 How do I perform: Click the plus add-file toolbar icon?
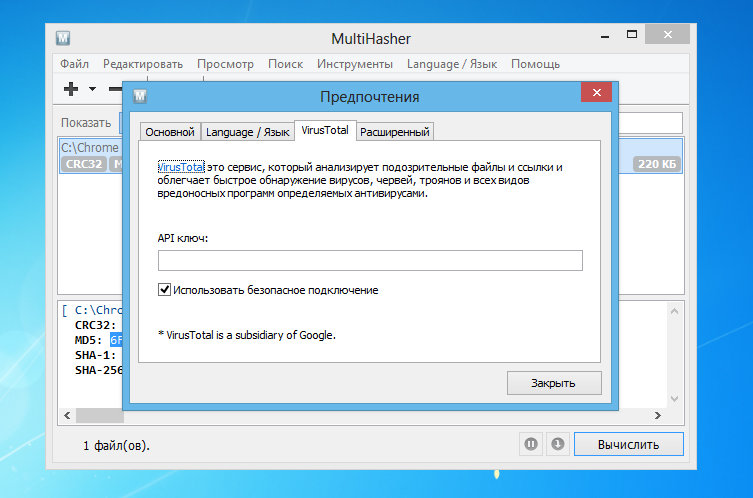point(71,89)
